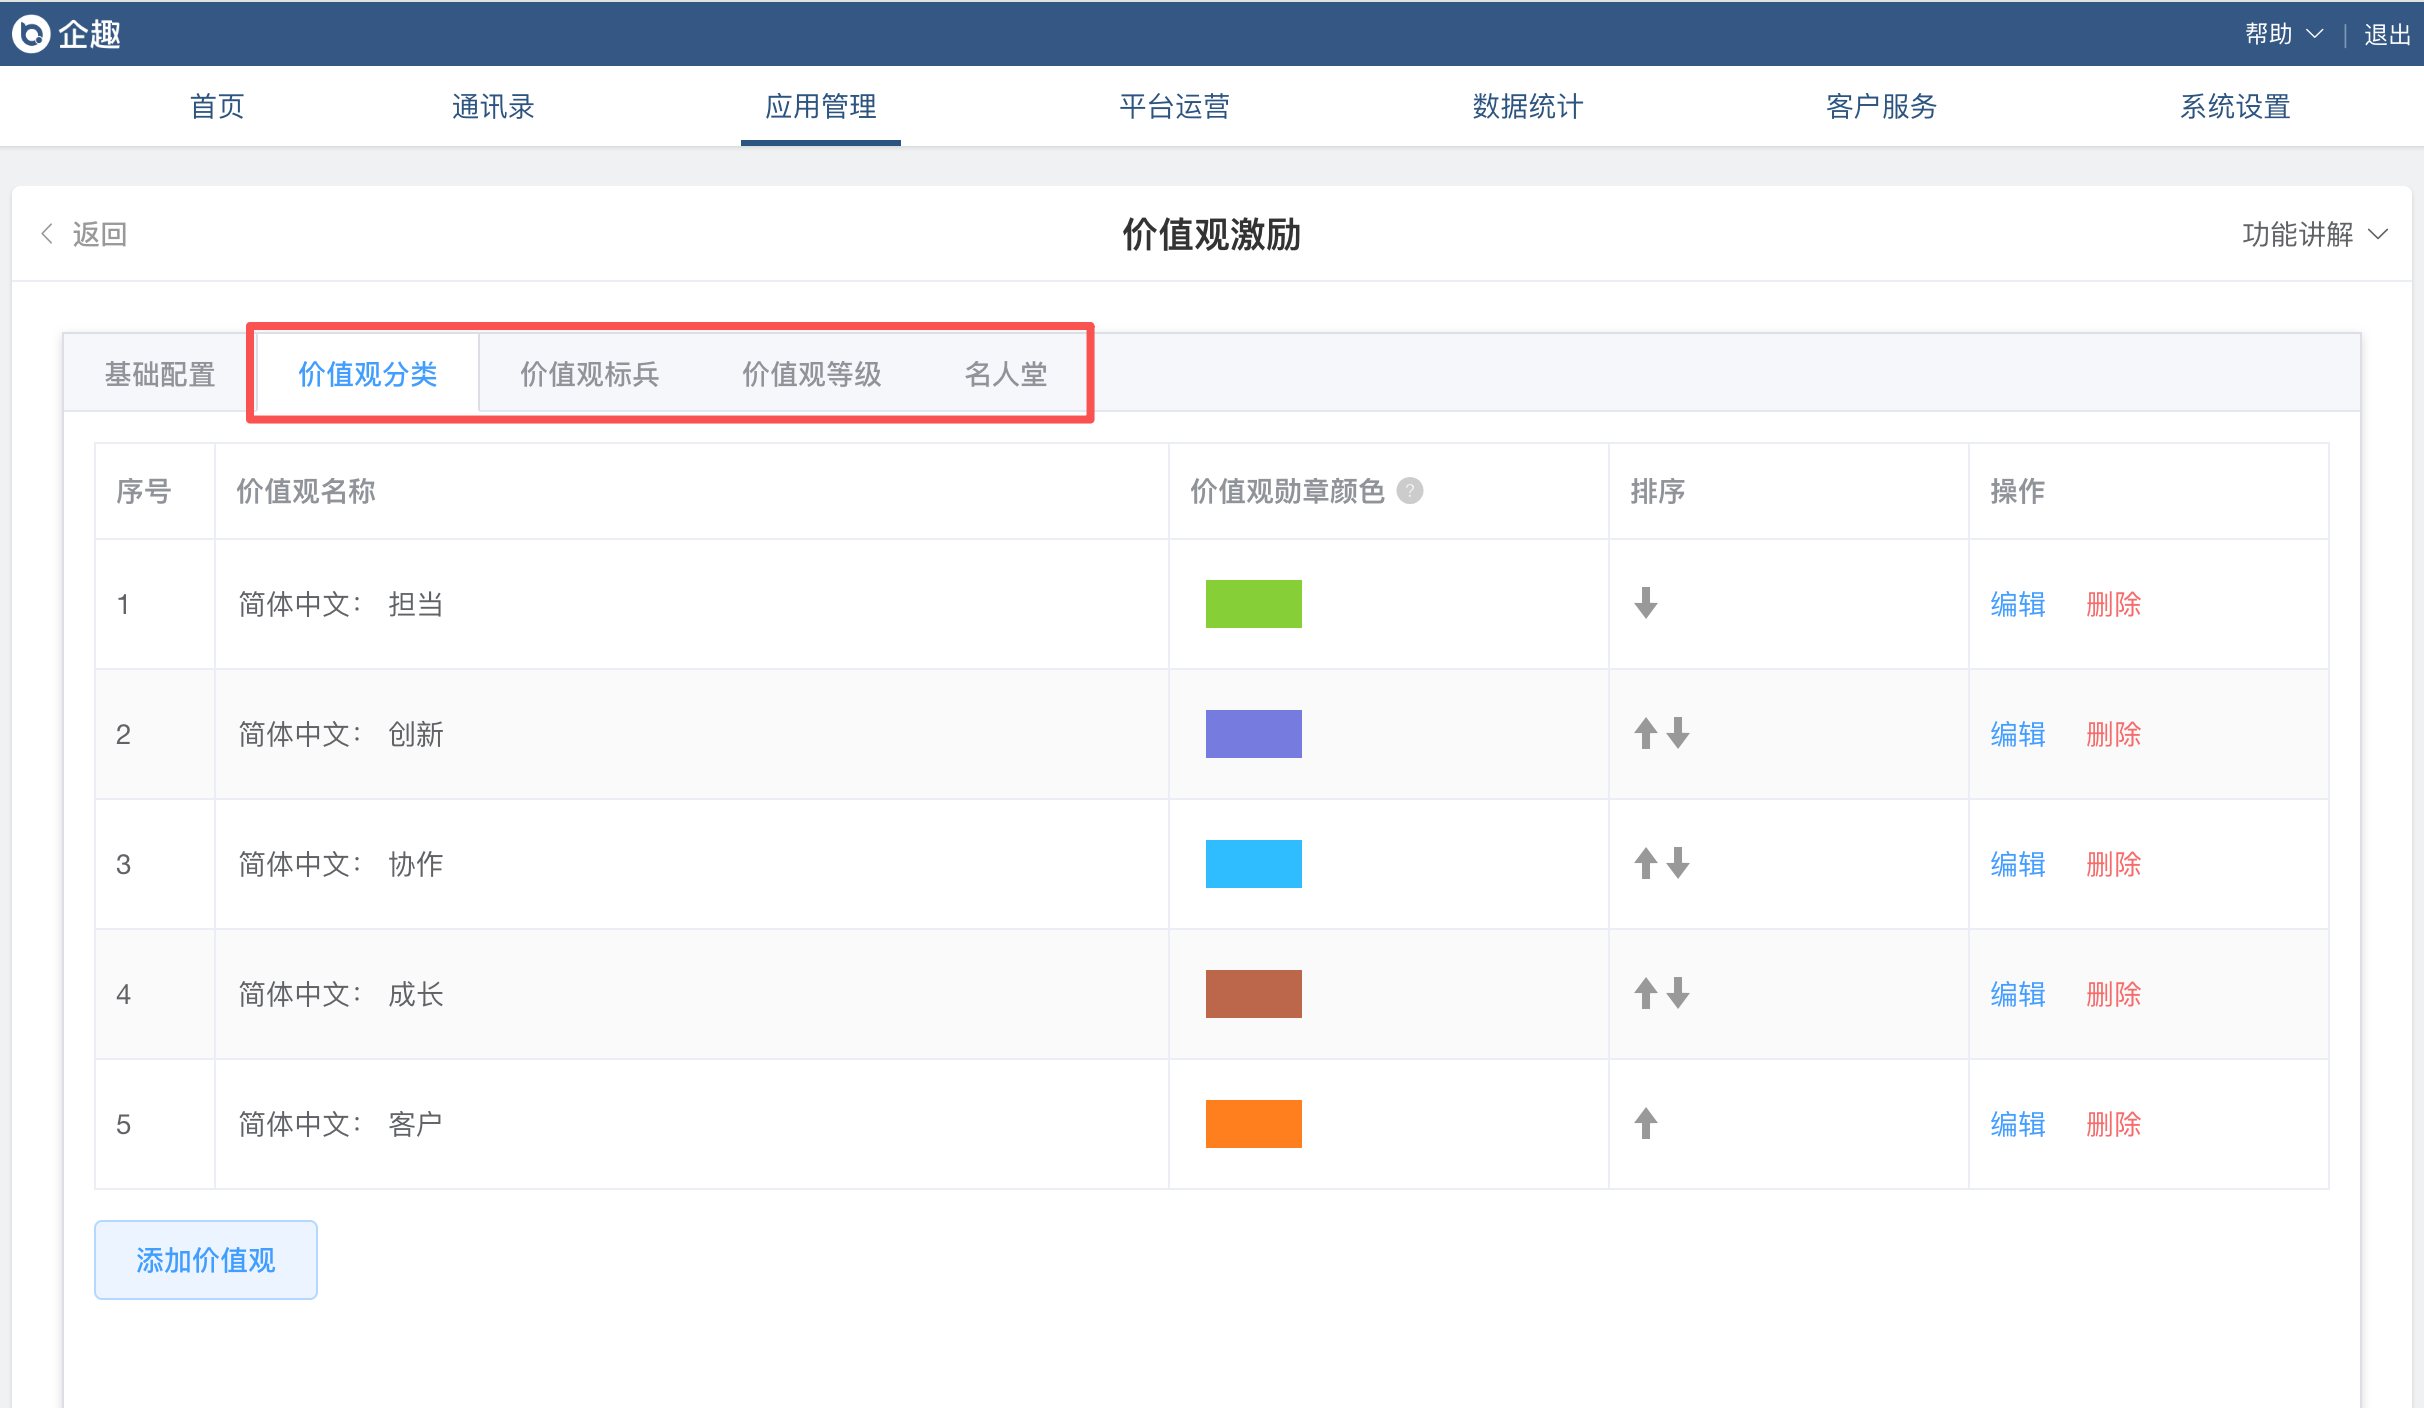The height and width of the screenshot is (1408, 2424).
Task: Open 客户服务 navigation item
Action: click(x=1881, y=106)
